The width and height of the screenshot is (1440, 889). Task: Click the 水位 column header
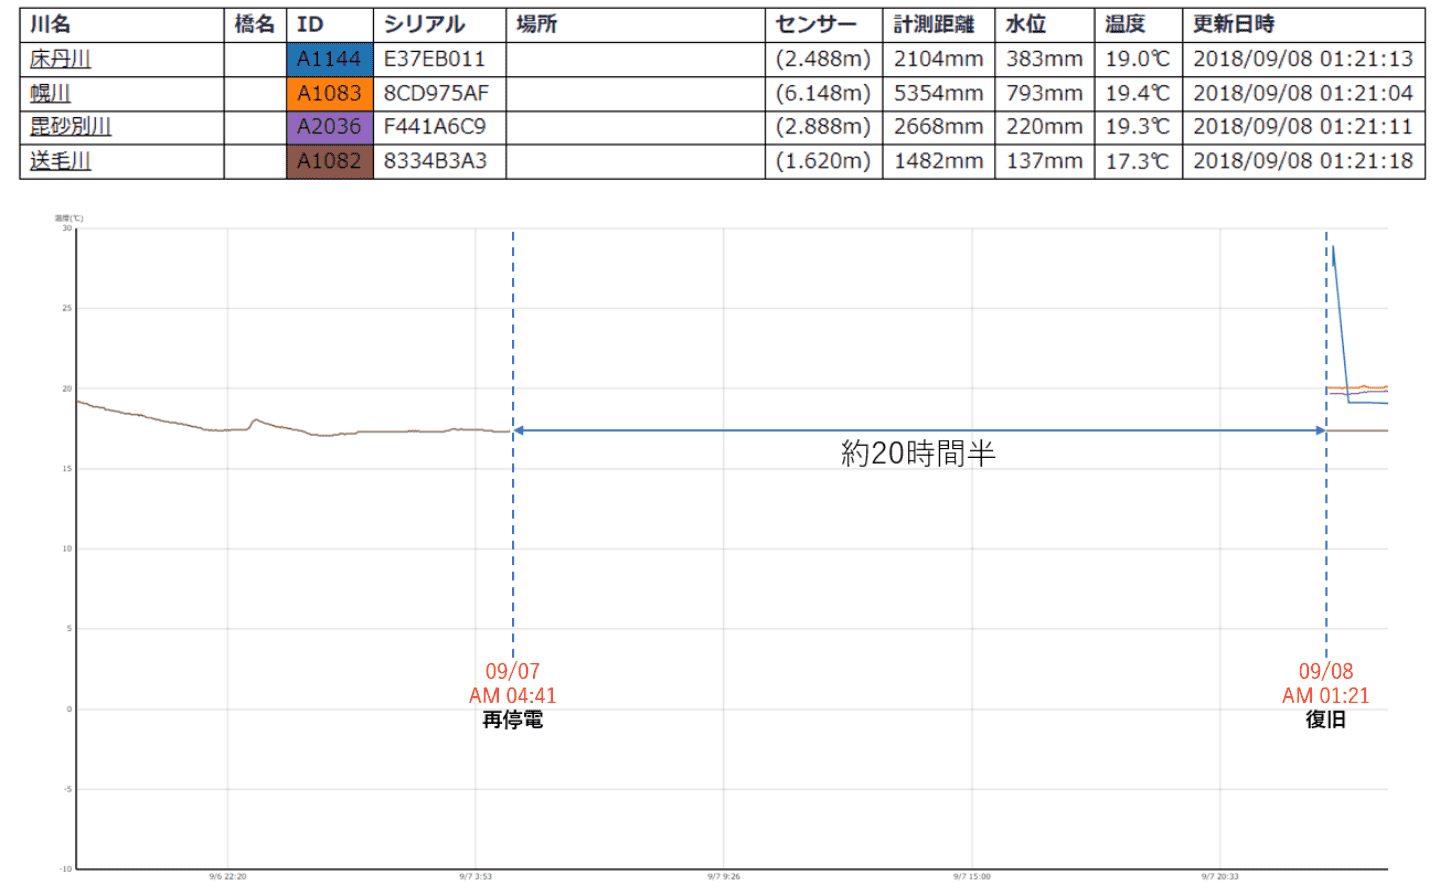(x=1025, y=24)
